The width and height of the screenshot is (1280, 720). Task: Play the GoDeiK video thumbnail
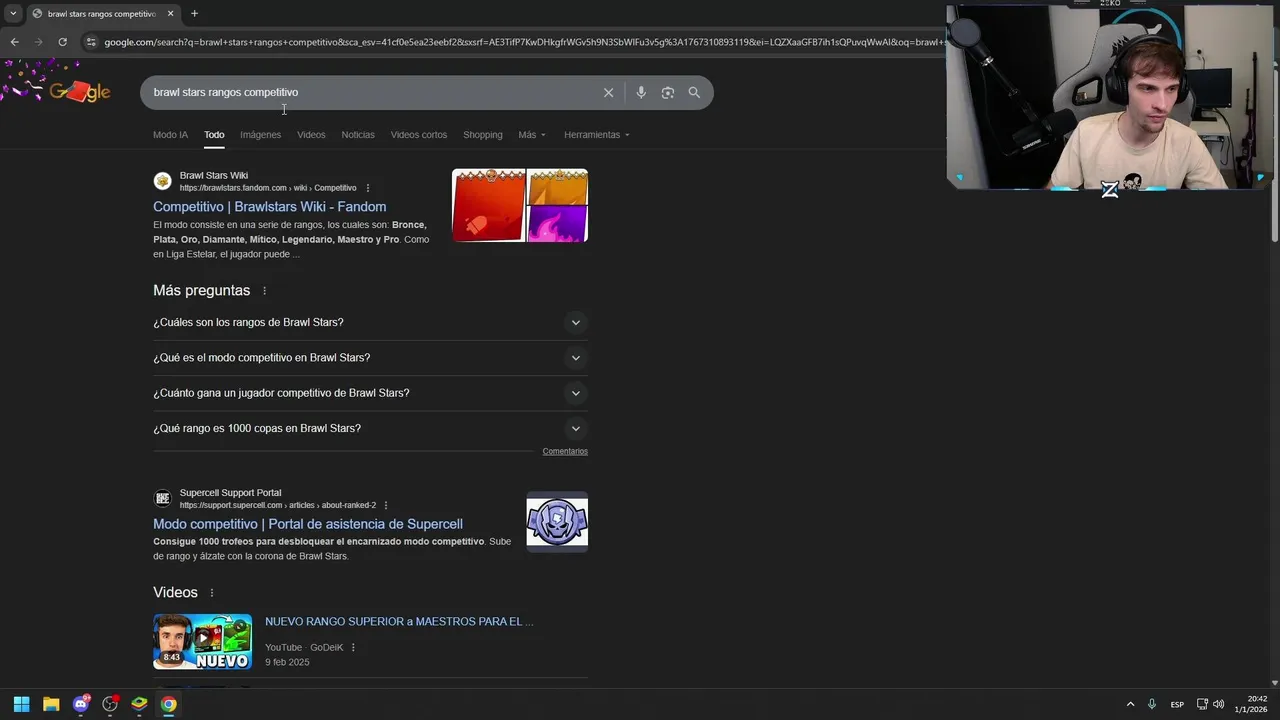202,641
